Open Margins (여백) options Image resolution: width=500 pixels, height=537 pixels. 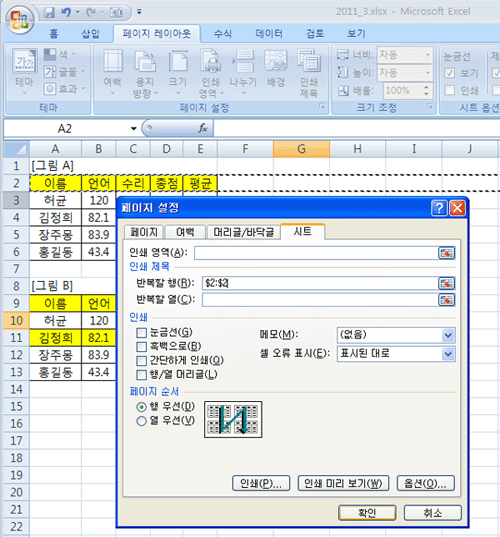113,73
